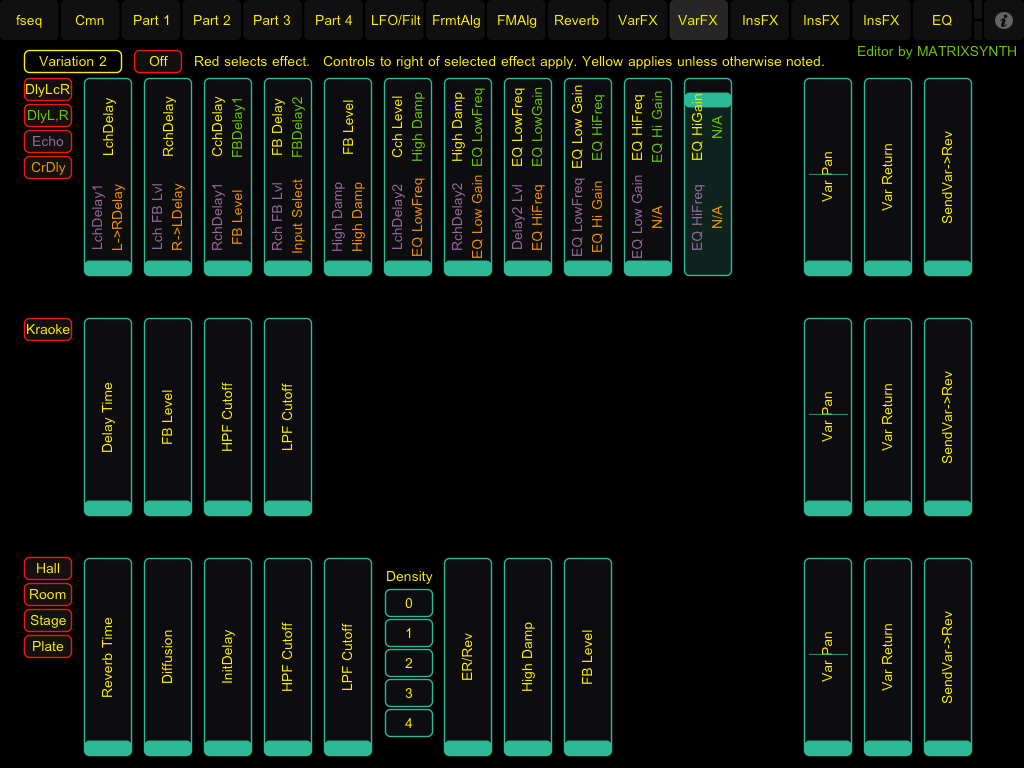The width and height of the screenshot is (1024, 768).
Task: Click the Variation 2 selector
Action: point(73,61)
